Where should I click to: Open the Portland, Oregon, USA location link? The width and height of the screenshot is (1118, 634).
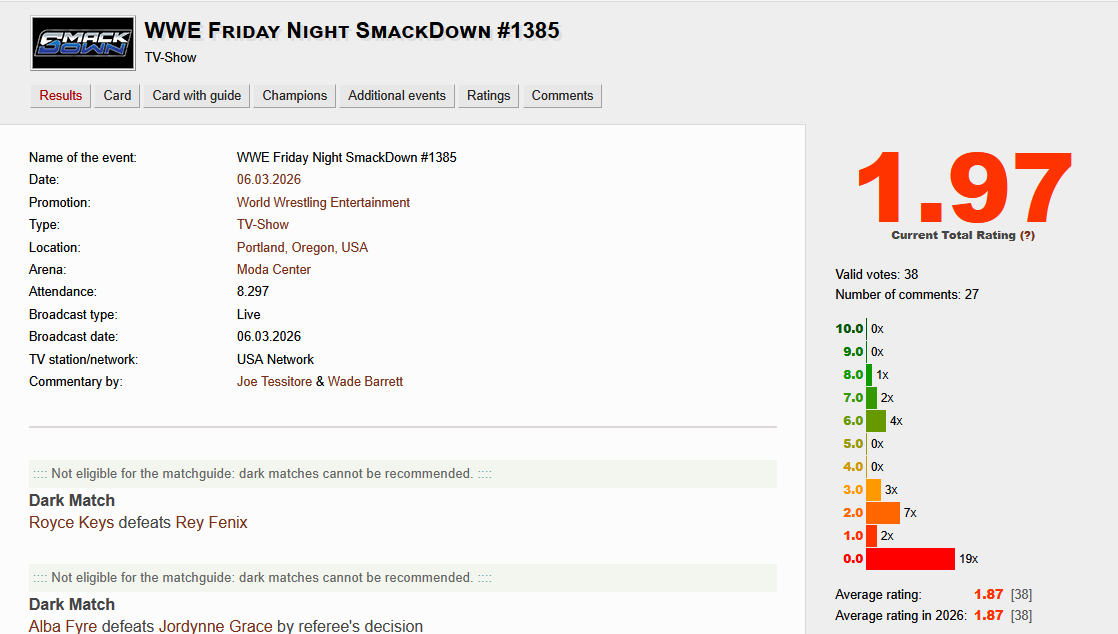(x=302, y=247)
